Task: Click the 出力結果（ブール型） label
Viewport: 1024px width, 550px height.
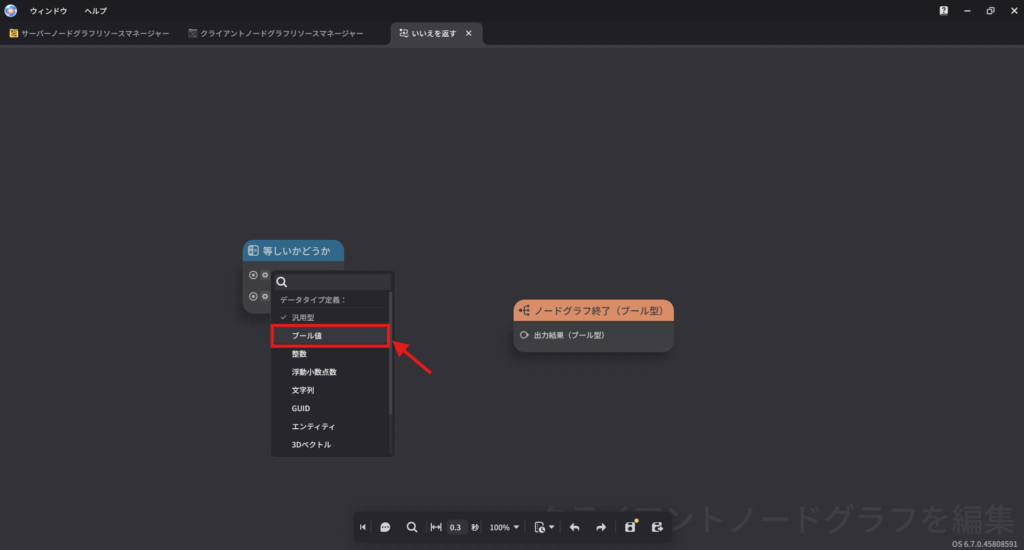Action: pyautogui.click(x=569, y=335)
